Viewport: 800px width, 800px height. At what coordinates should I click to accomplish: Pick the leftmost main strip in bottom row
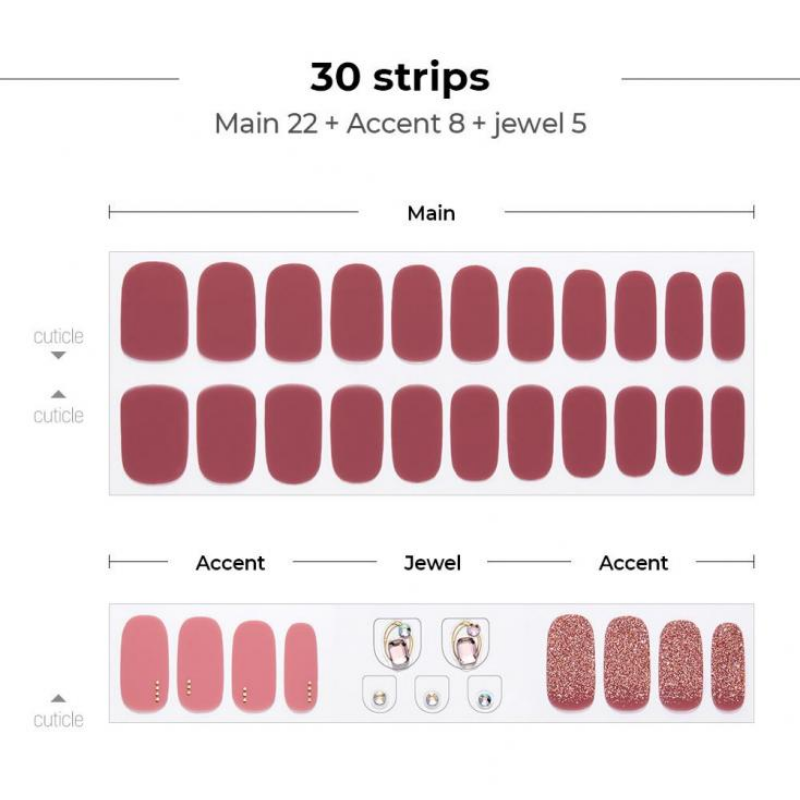[154, 435]
